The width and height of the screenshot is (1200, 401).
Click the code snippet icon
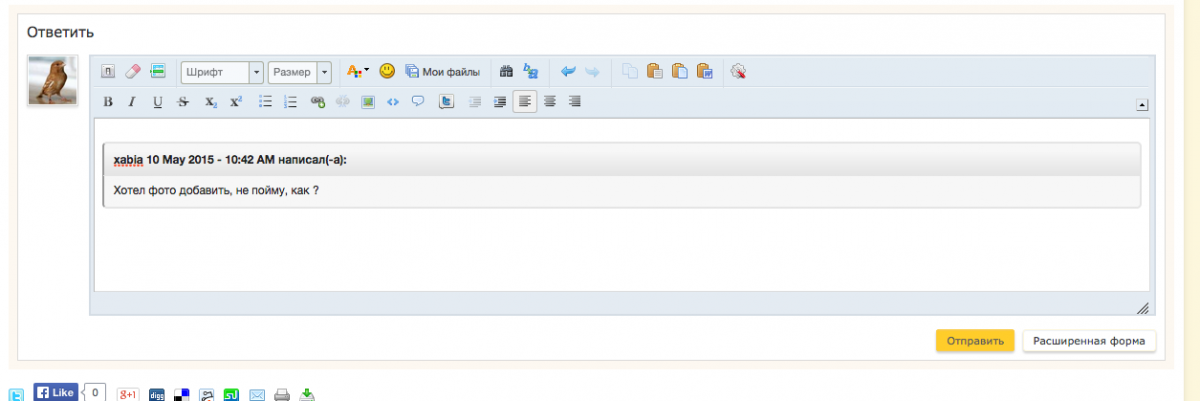click(393, 102)
